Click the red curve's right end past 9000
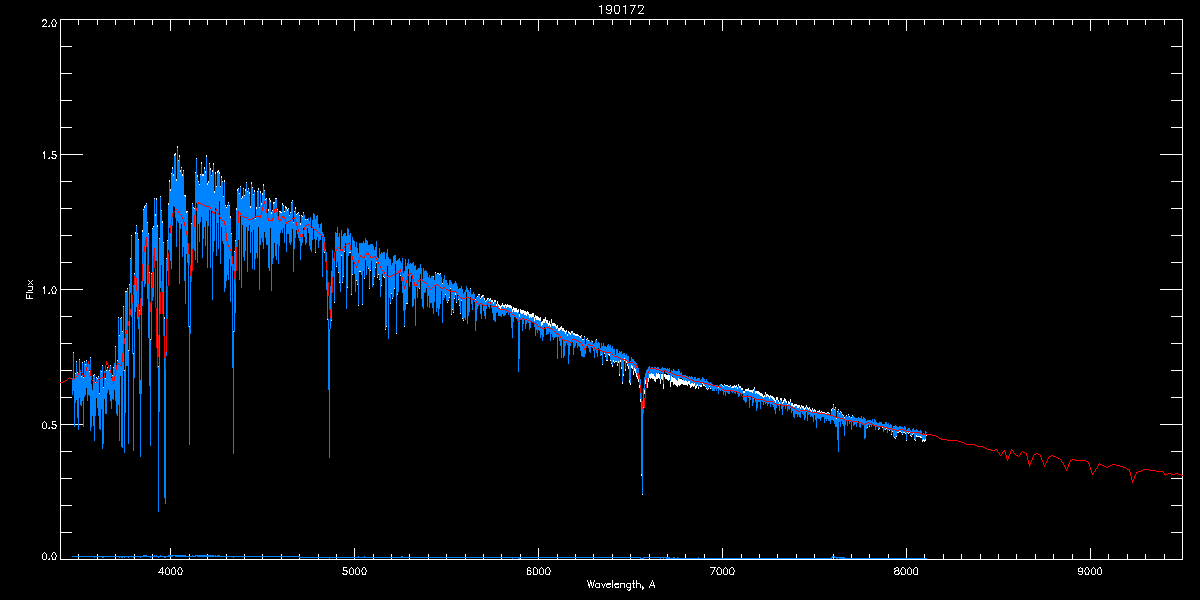This screenshot has height=600, width=1200. click(1180, 474)
